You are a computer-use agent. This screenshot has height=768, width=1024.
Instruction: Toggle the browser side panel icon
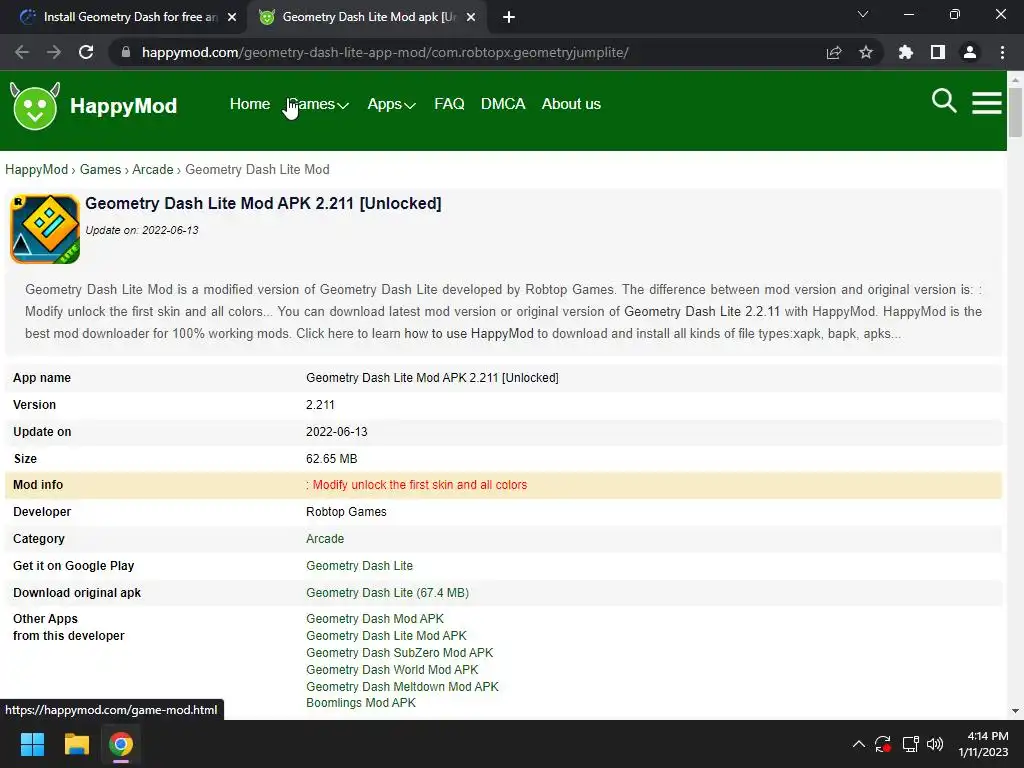[x=938, y=52]
